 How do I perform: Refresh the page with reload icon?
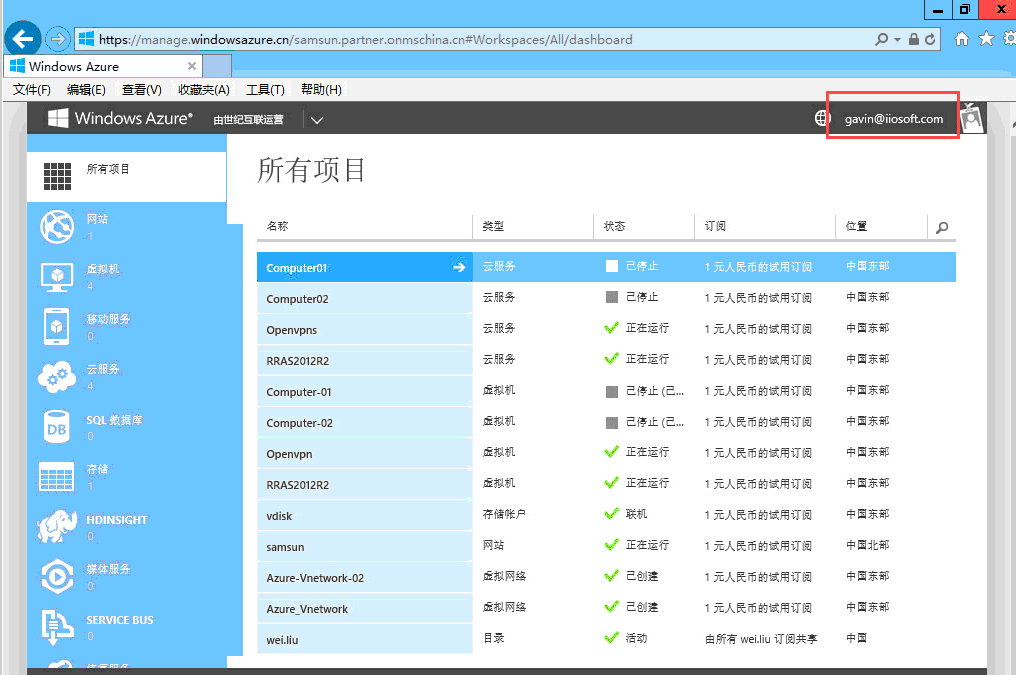point(930,40)
